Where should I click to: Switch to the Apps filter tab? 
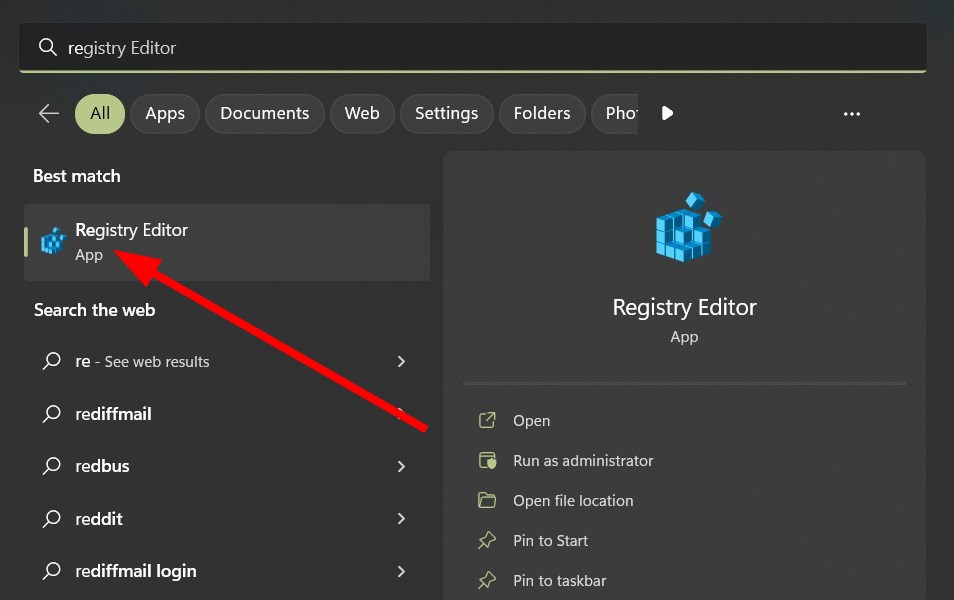coord(165,114)
